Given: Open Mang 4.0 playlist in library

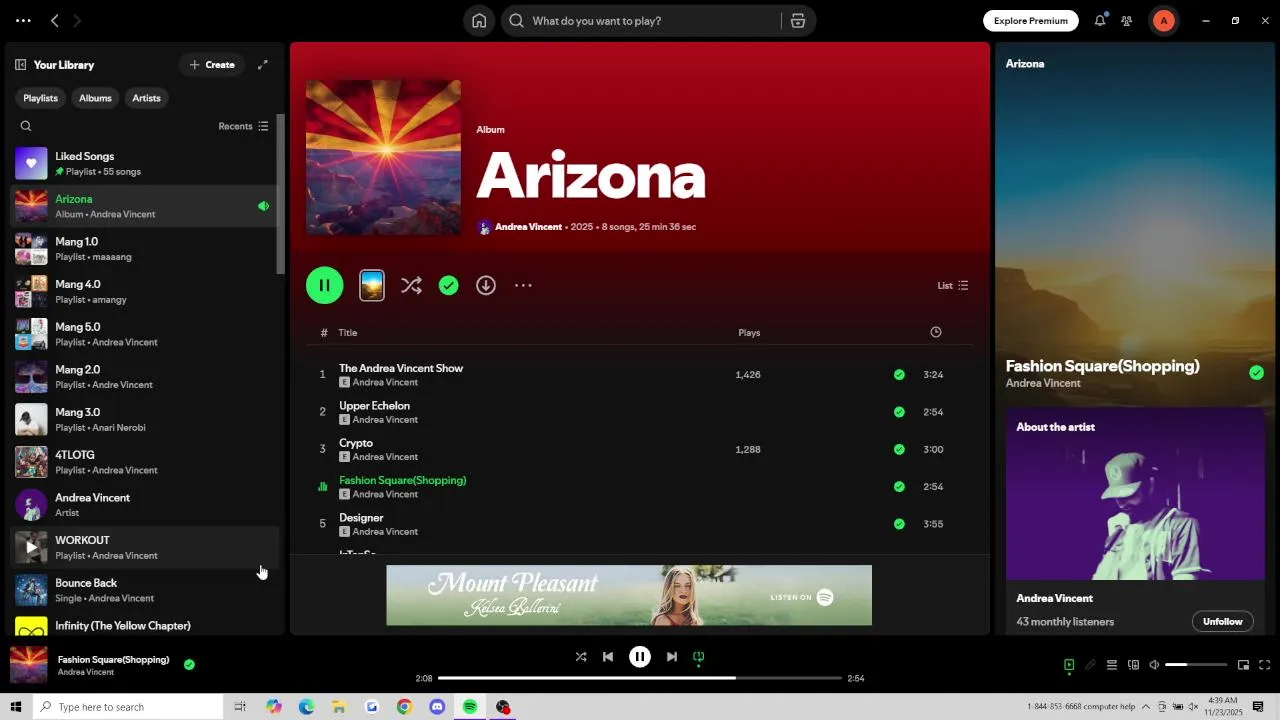Looking at the screenshot, I should (x=143, y=292).
